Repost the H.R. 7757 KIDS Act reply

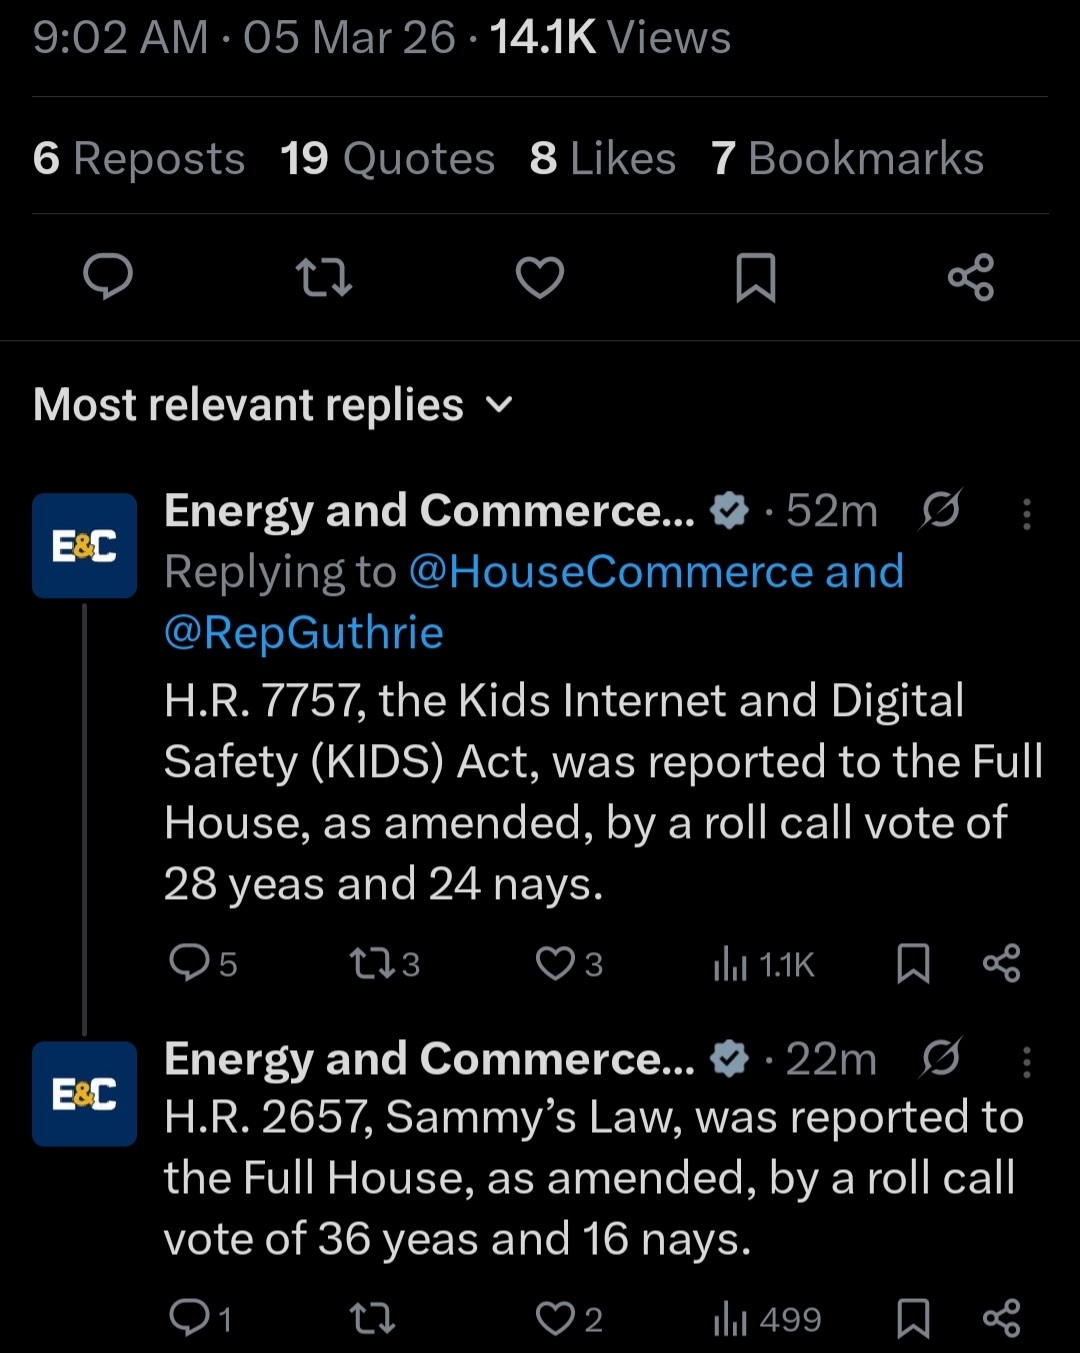coord(371,963)
